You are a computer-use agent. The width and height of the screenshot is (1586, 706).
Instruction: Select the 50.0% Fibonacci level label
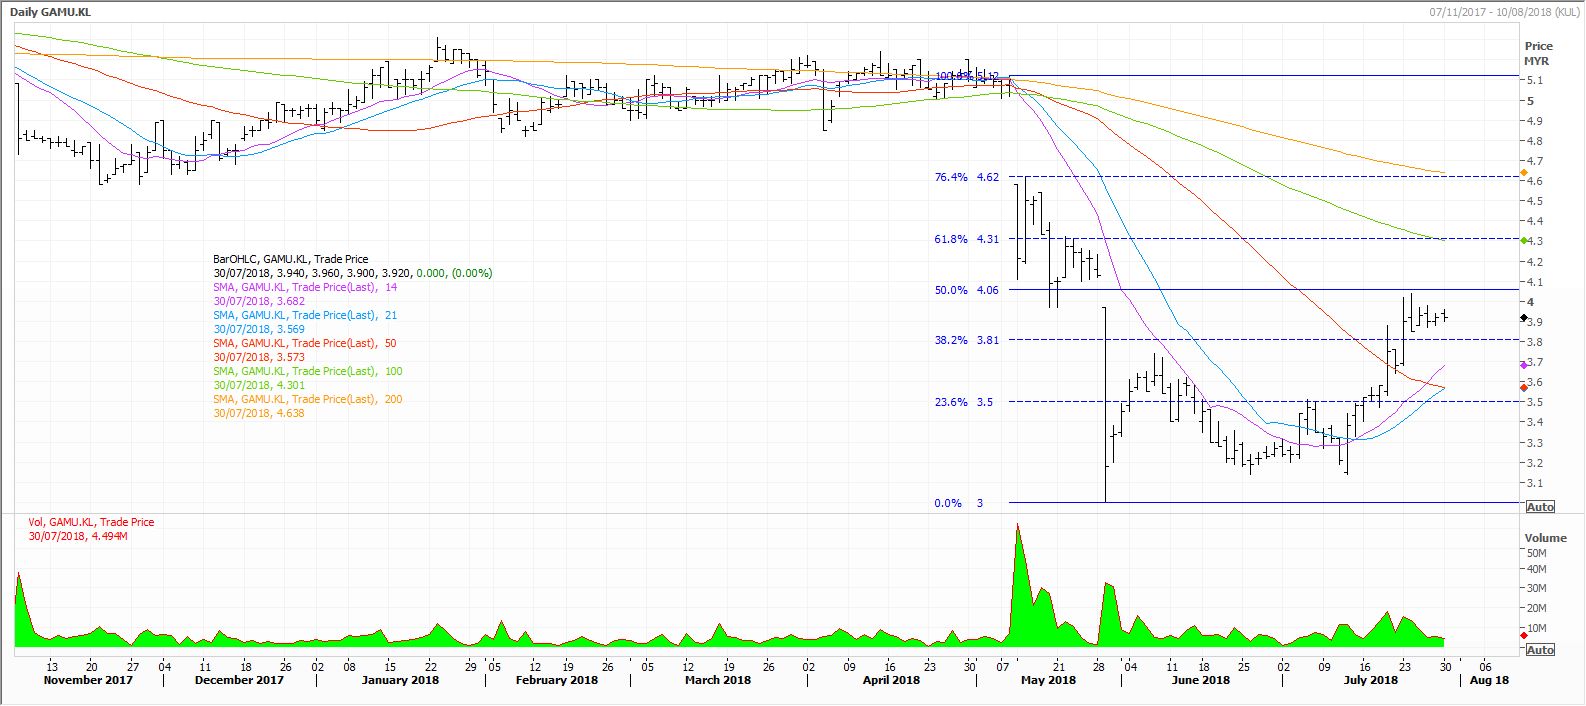951,290
